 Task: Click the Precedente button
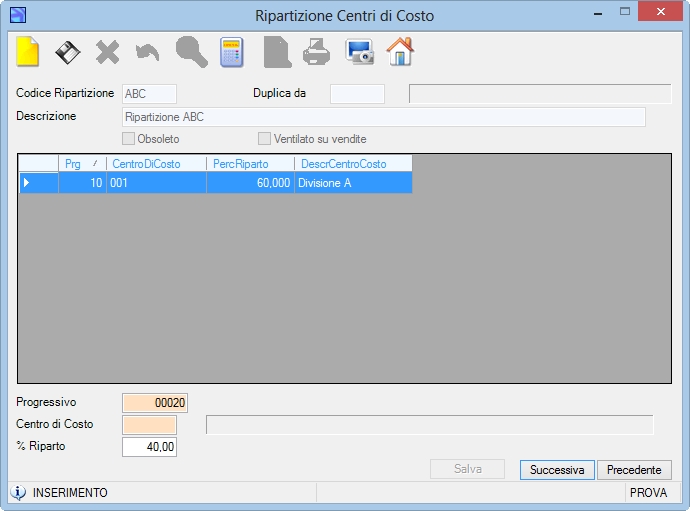[634, 470]
